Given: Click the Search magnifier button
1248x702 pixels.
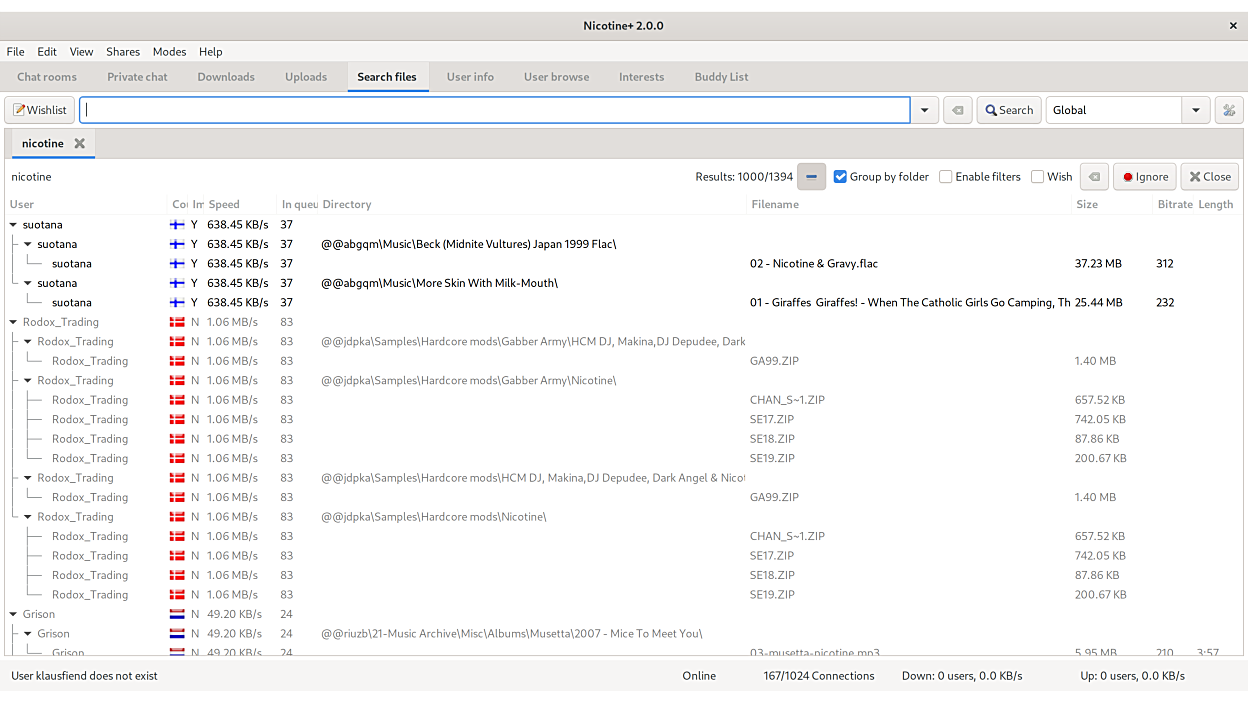Looking at the screenshot, I should point(1009,110).
